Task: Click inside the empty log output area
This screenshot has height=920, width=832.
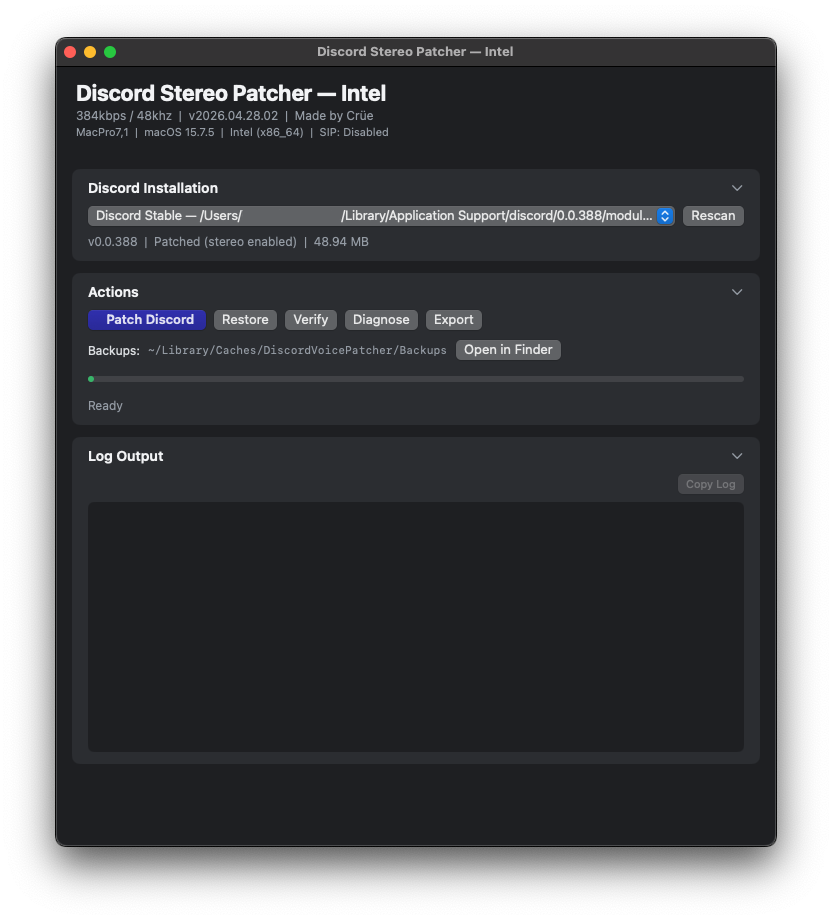Action: 415,627
